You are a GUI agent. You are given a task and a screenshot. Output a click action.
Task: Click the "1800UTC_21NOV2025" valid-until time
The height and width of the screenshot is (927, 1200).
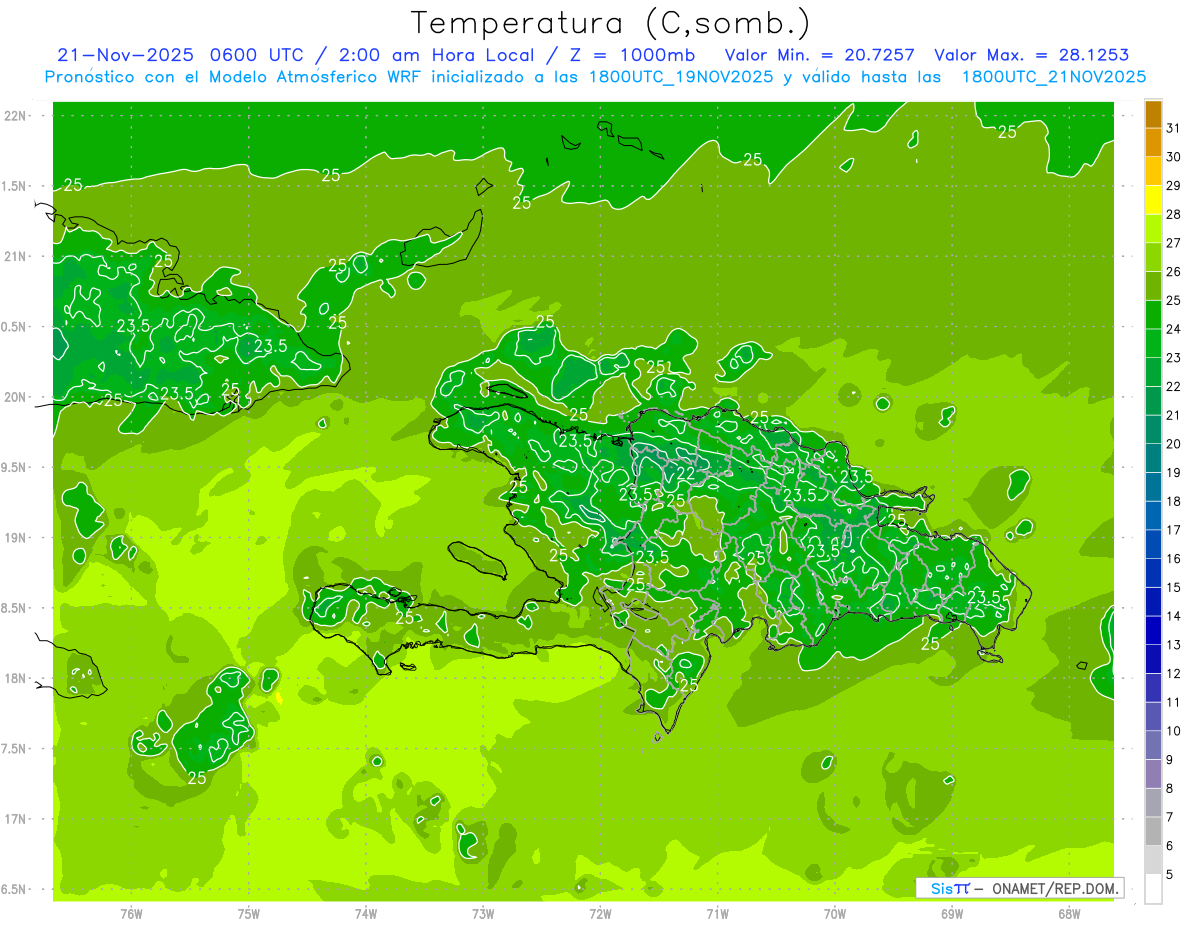click(x=1054, y=77)
